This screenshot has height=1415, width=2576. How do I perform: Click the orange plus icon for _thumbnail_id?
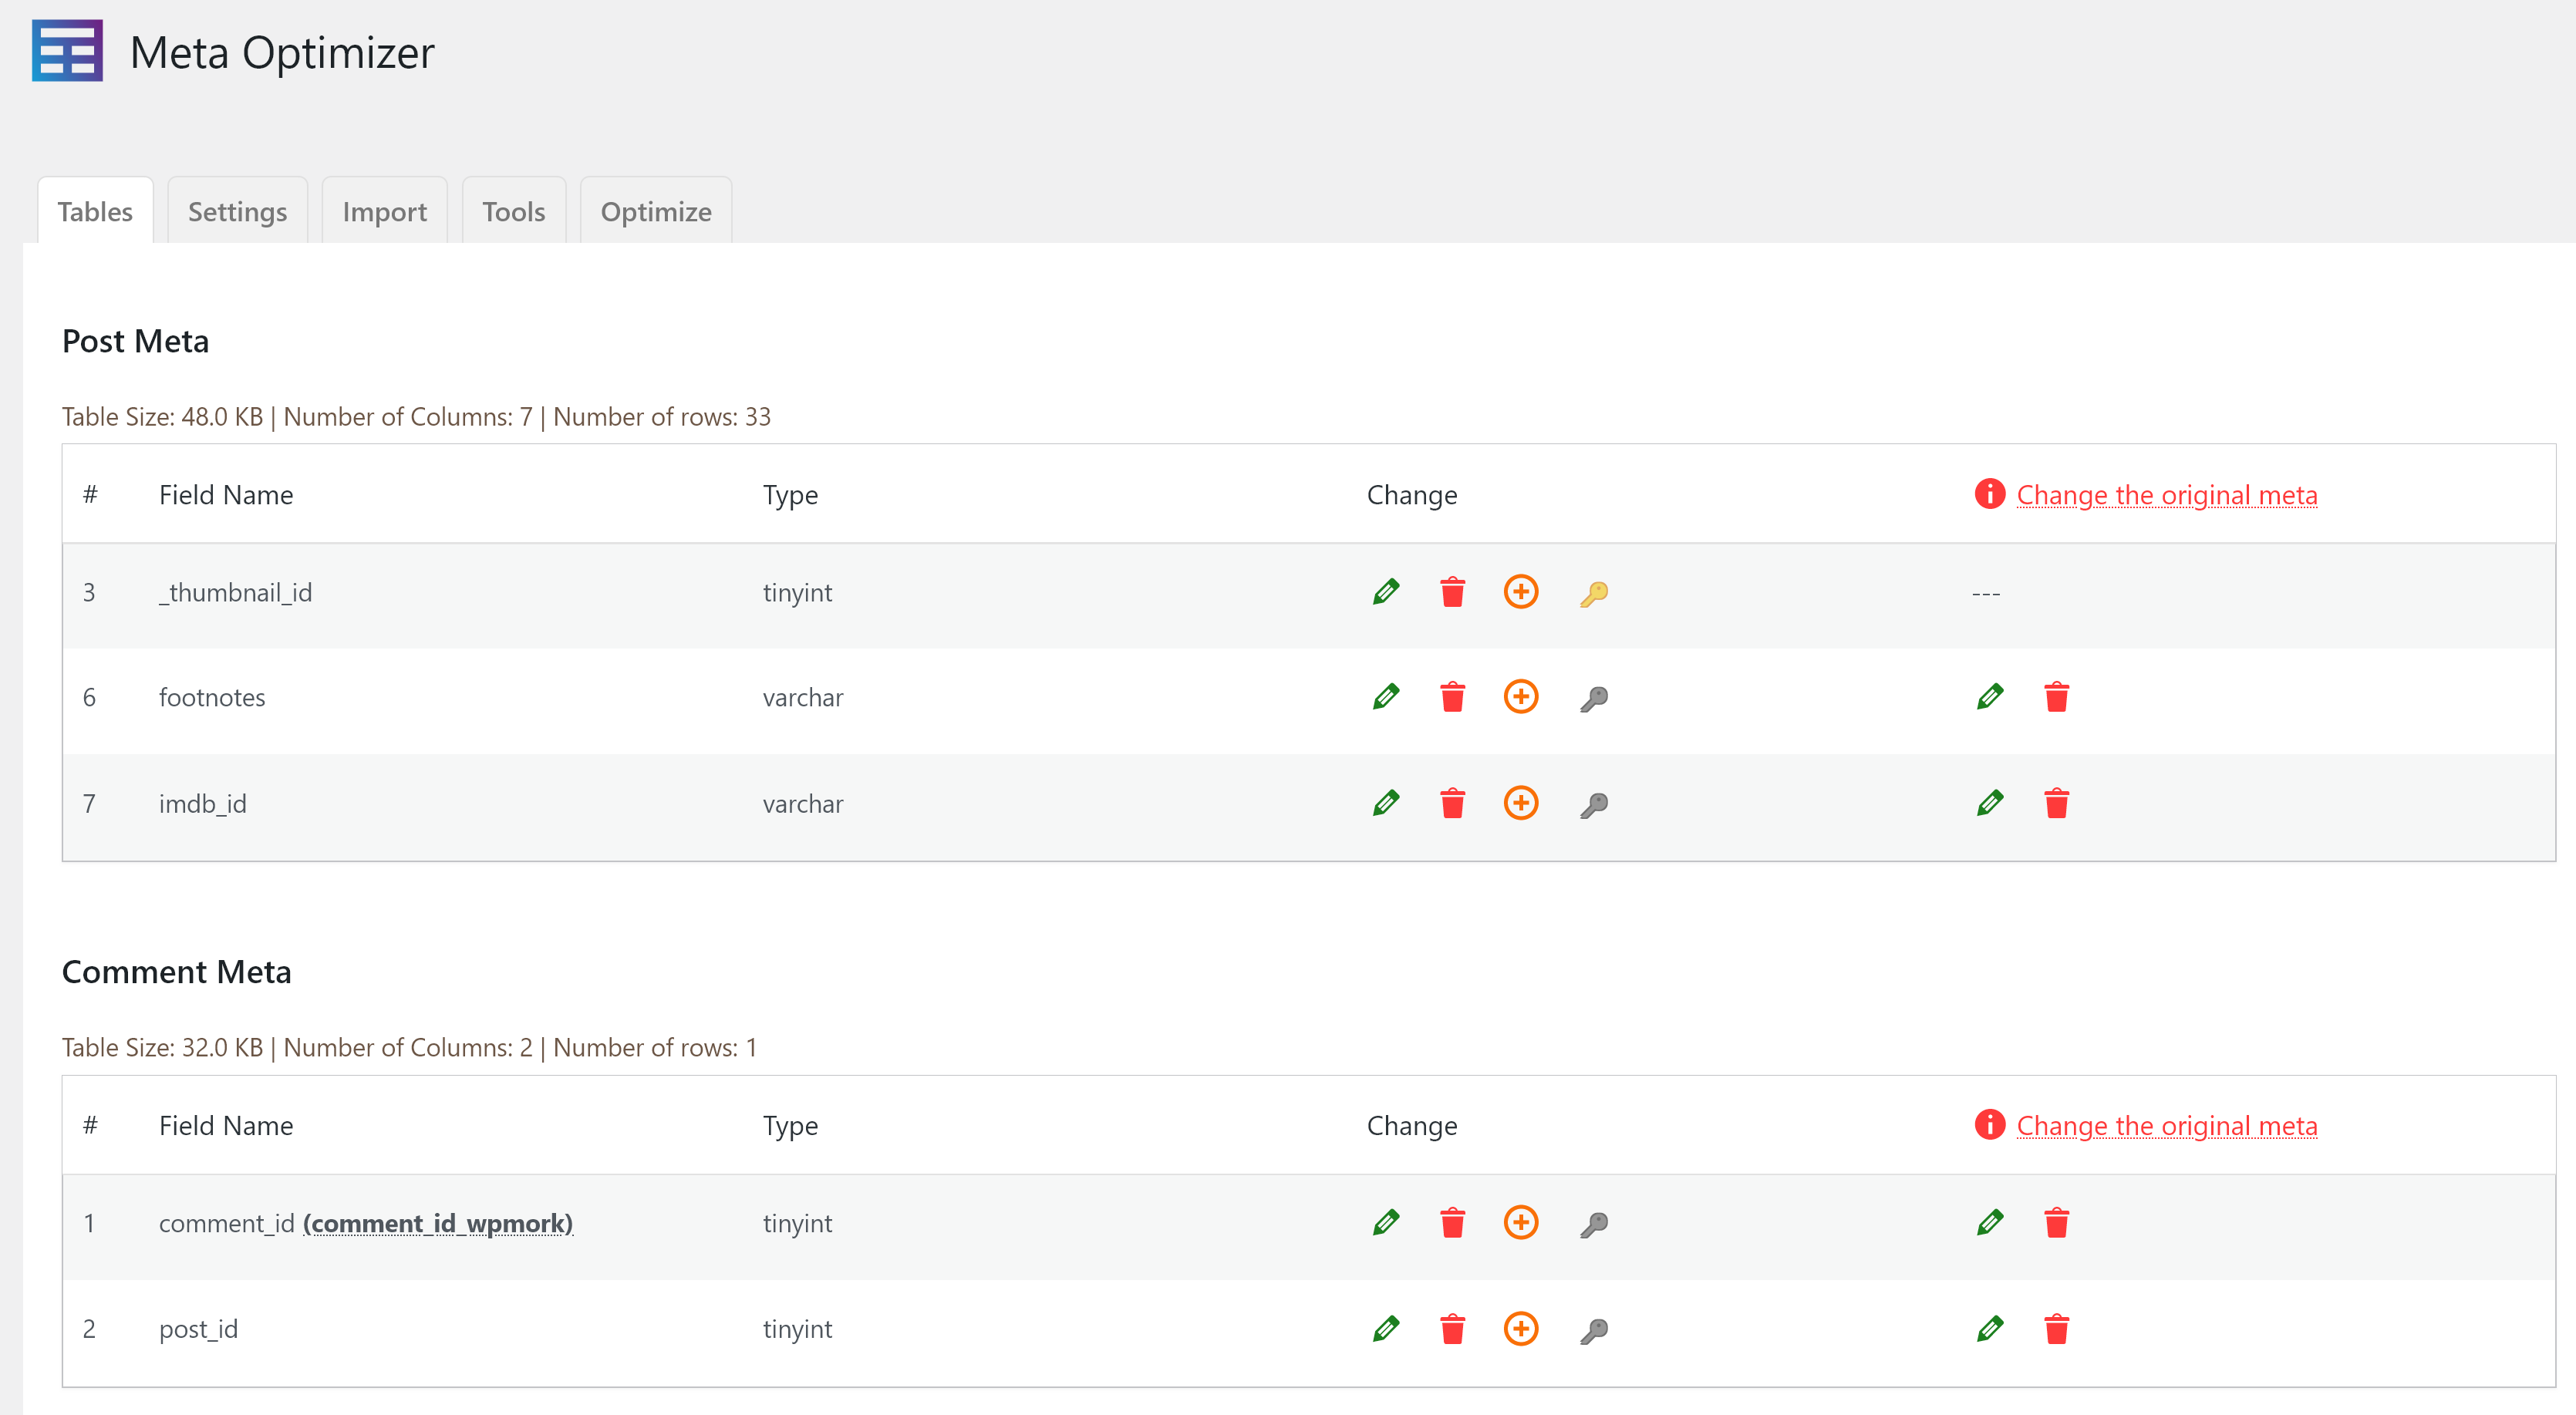(1520, 592)
